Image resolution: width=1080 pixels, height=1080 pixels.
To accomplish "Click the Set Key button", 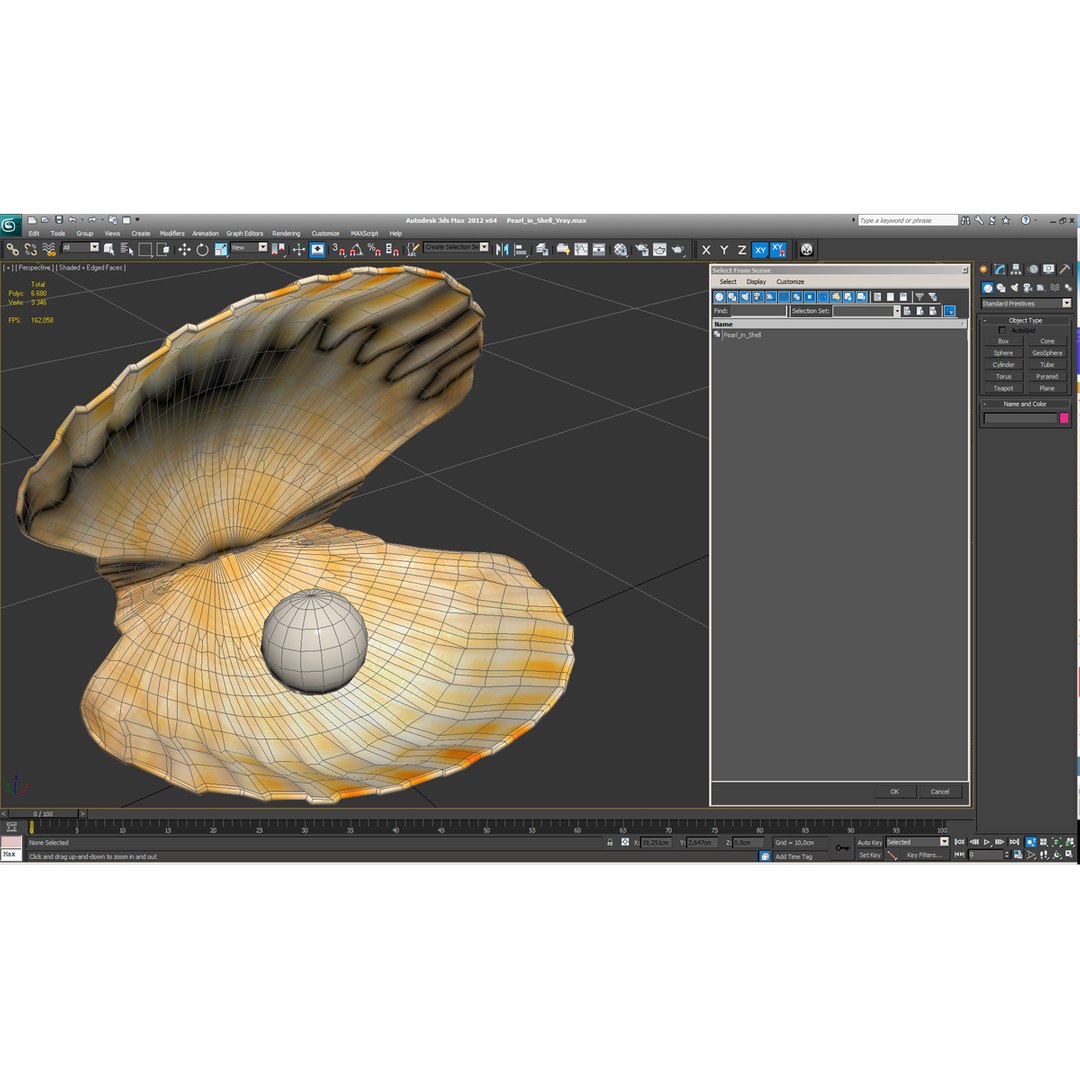I will (x=869, y=855).
